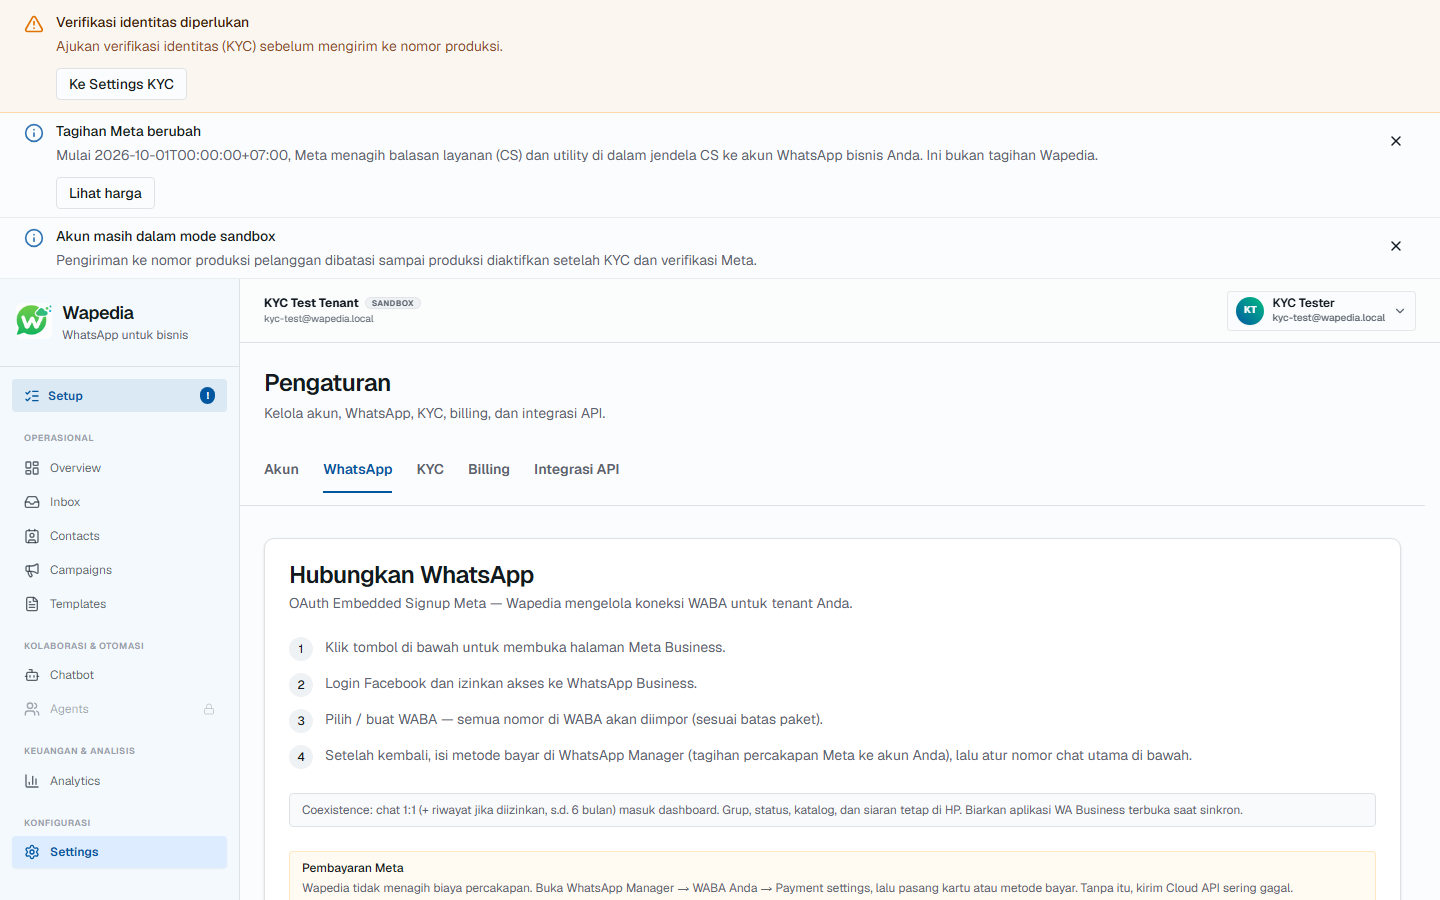This screenshot has height=900, width=1440.
Task: Open the Billing tab
Action: pos(489,469)
